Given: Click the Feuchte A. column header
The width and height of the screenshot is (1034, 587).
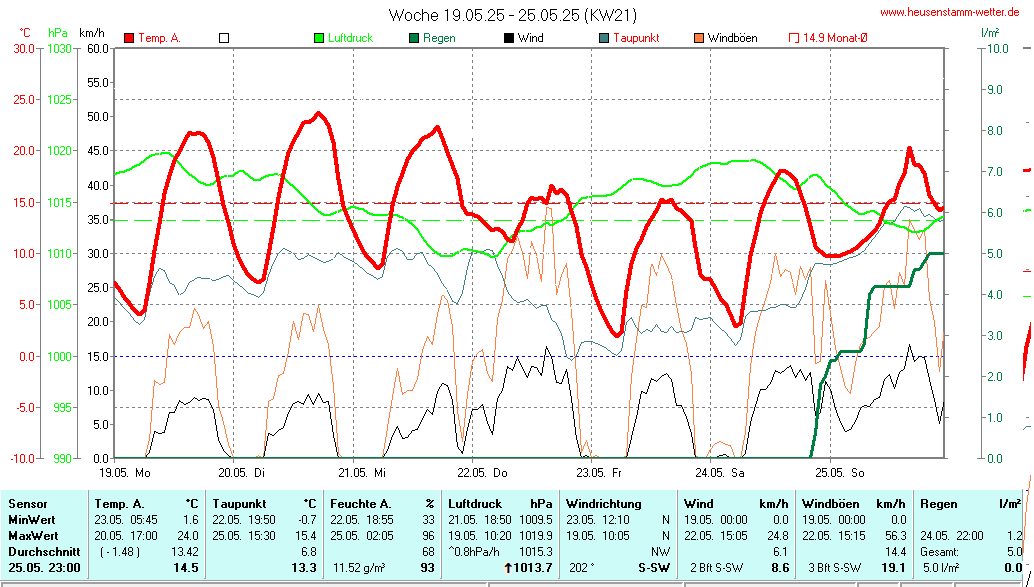Looking at the screenshot, I should tap(360, 504).
